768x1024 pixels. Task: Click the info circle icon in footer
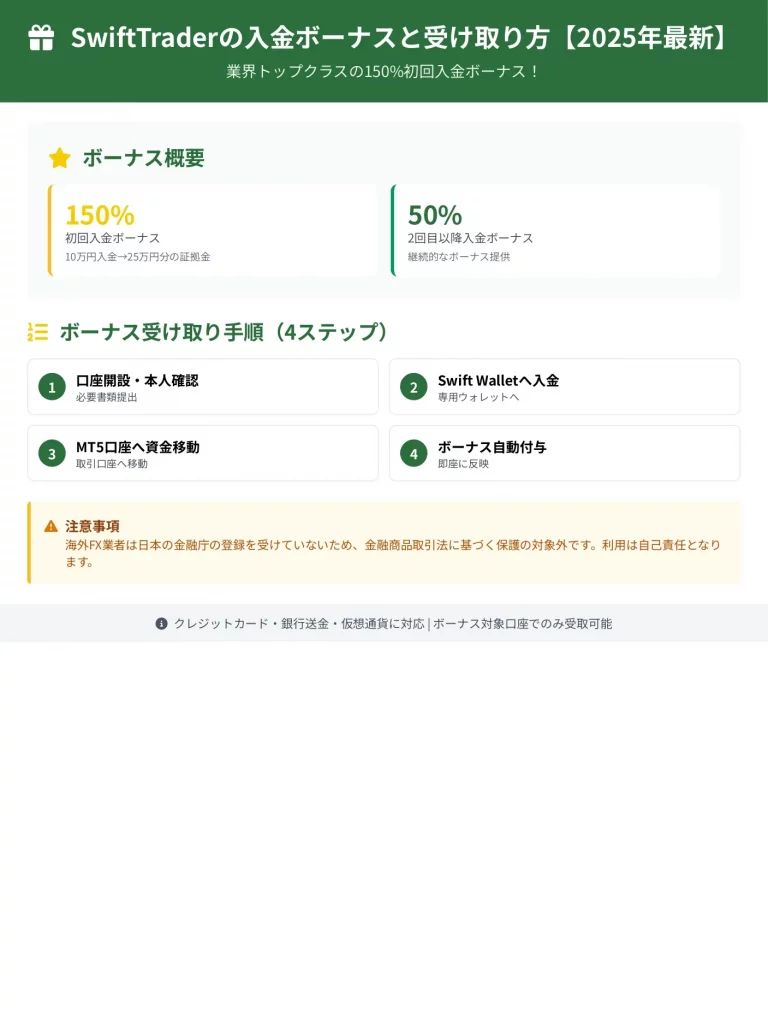pyautogui.click(x=161, y=623)
